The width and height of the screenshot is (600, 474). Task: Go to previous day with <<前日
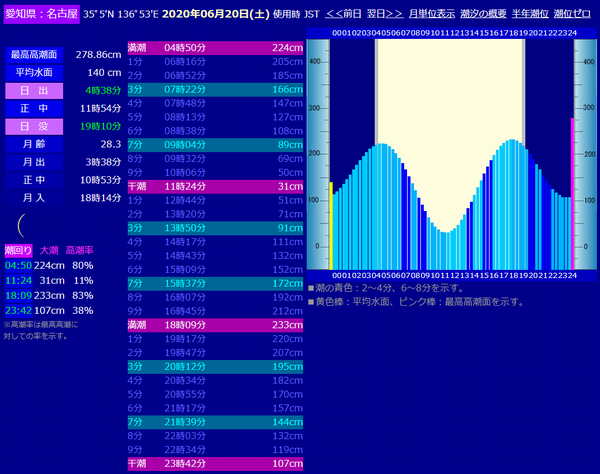(x=345, y=15)
